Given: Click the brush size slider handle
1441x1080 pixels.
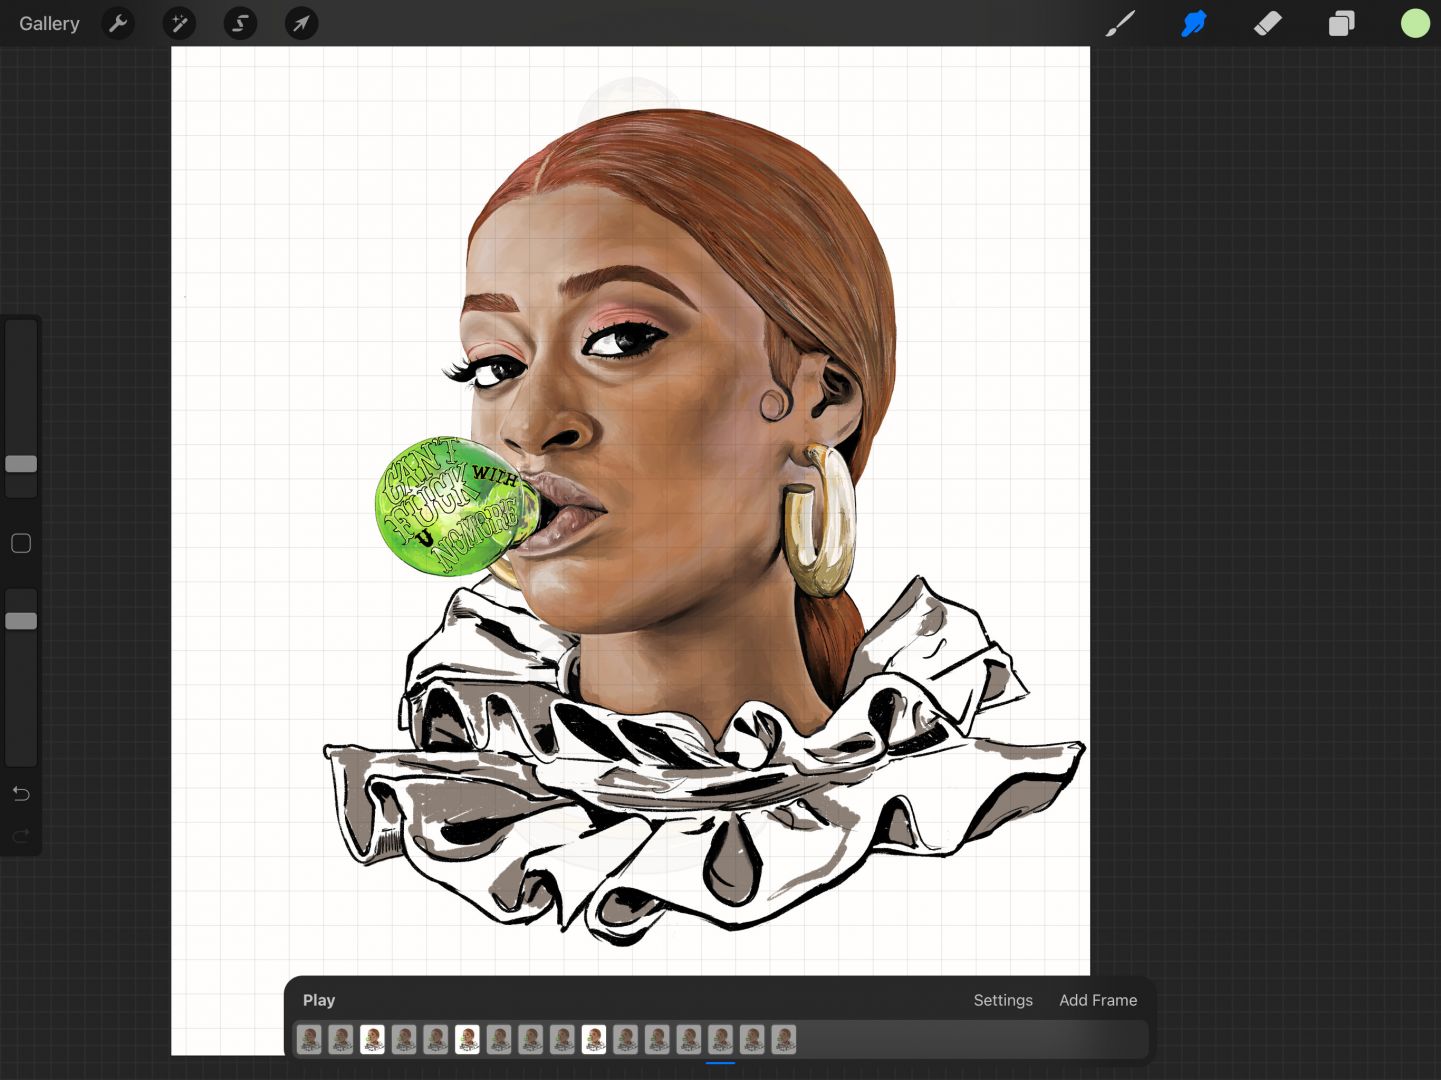Looking at the screenshot, I should (21, 464).
